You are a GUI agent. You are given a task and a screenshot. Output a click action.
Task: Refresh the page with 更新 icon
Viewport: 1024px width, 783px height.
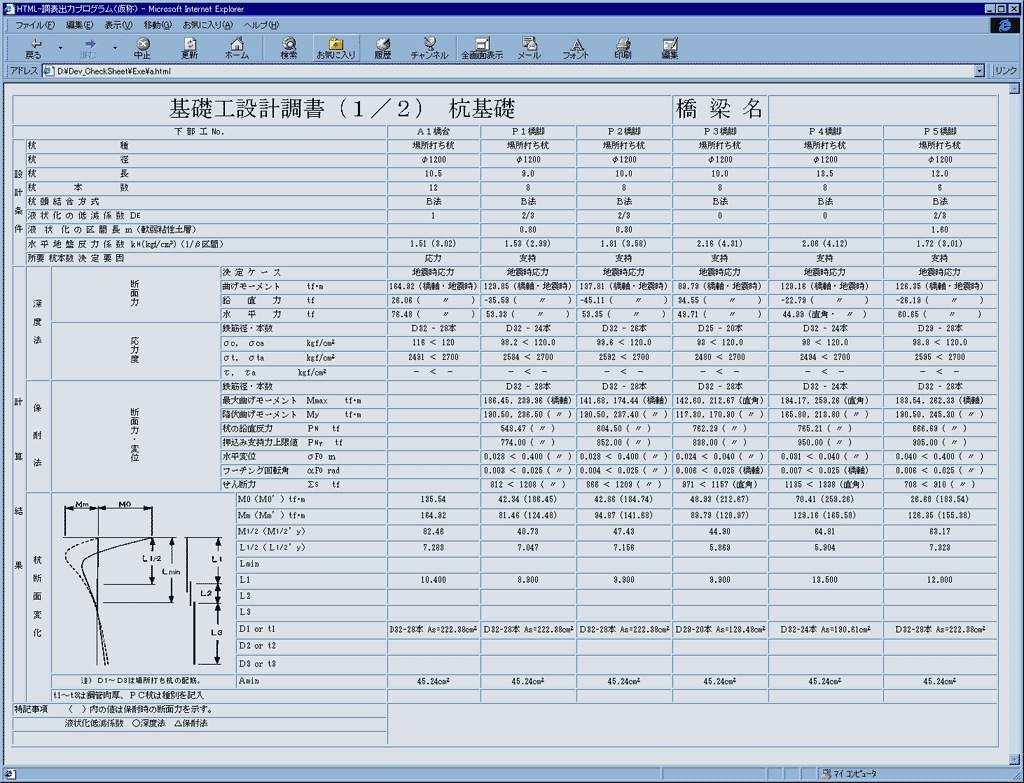pyautogui.click(x=189, y=48)
